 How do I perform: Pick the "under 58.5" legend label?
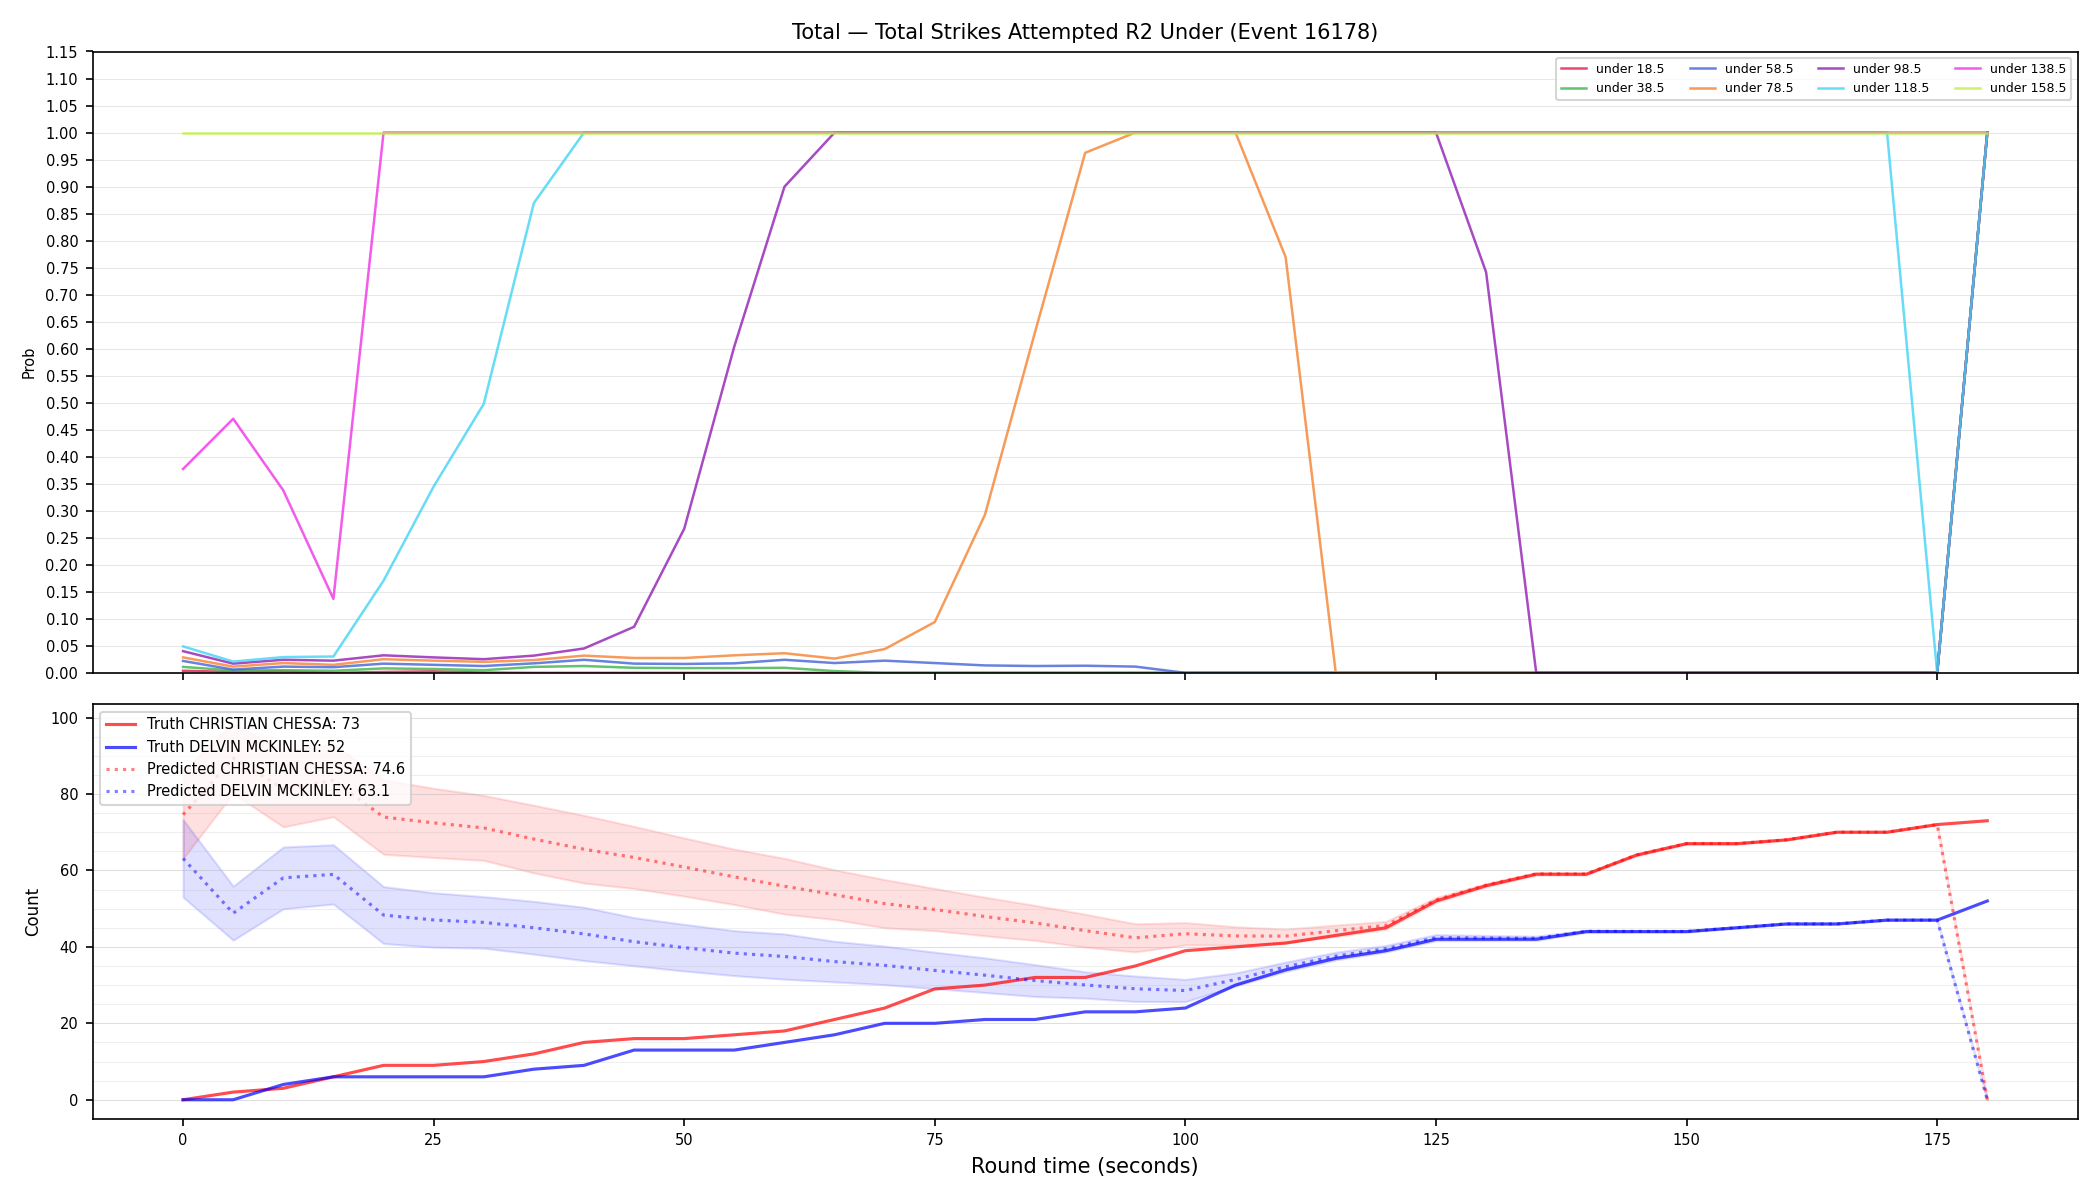coord(1759,69)
